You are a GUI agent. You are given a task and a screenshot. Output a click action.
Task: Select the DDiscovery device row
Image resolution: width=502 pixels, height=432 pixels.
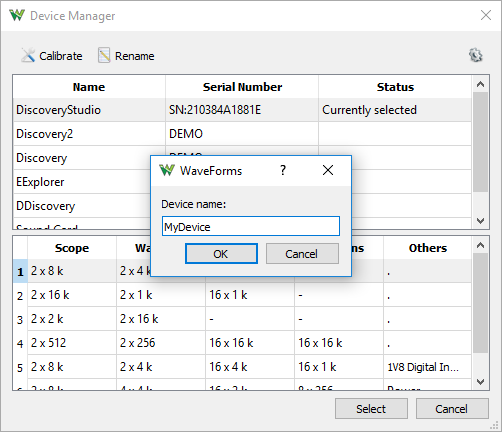coord(82,206)
